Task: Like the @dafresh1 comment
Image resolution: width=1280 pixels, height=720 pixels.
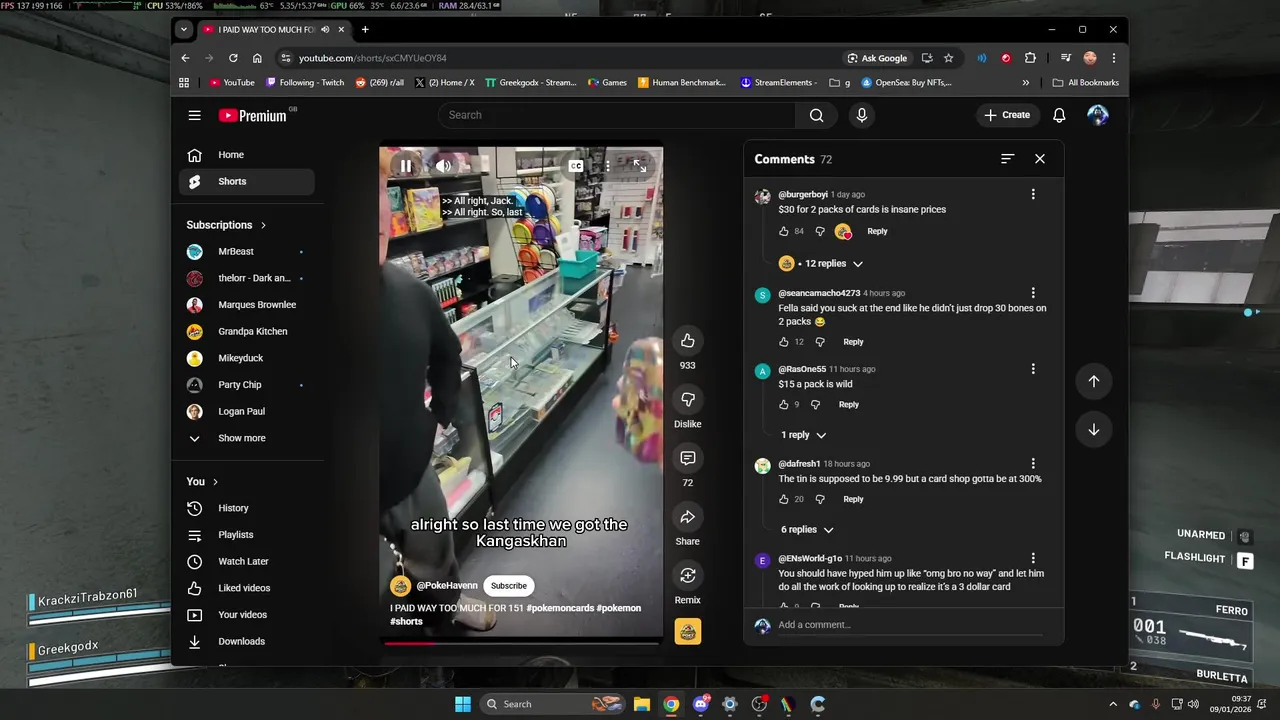Action: (784, 499)
